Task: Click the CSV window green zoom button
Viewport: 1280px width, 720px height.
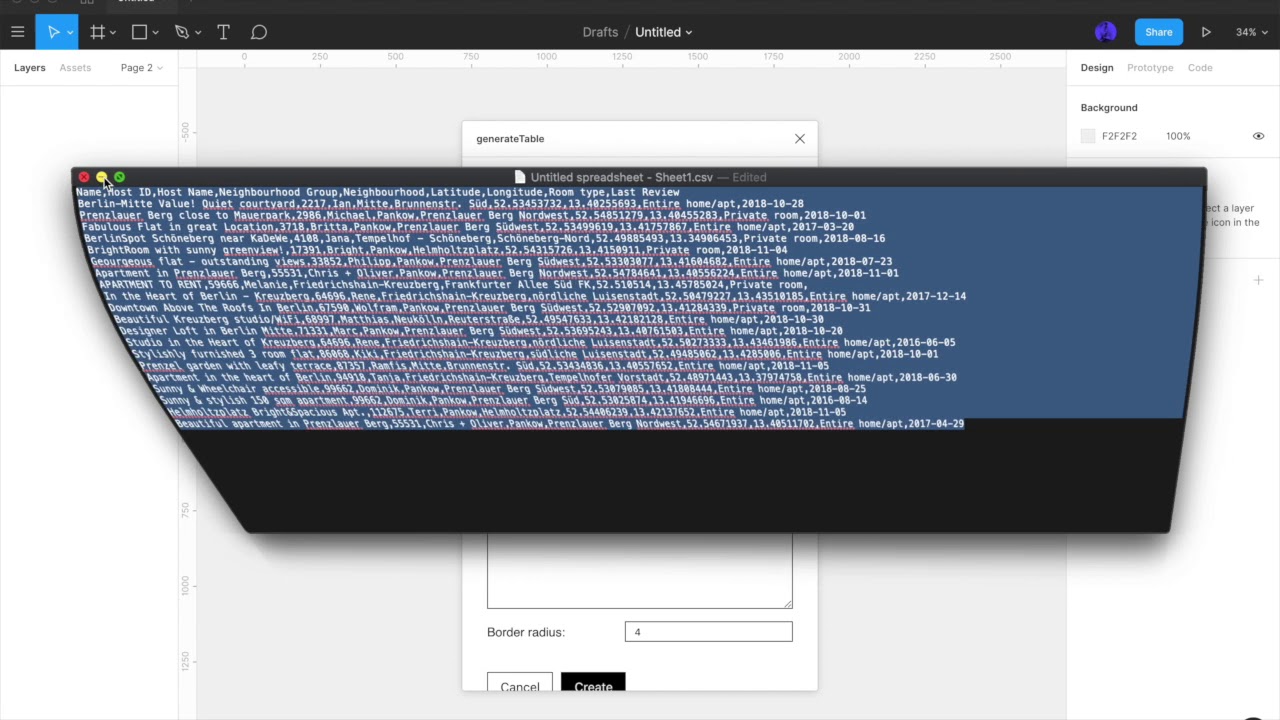Action: point(120,177)
